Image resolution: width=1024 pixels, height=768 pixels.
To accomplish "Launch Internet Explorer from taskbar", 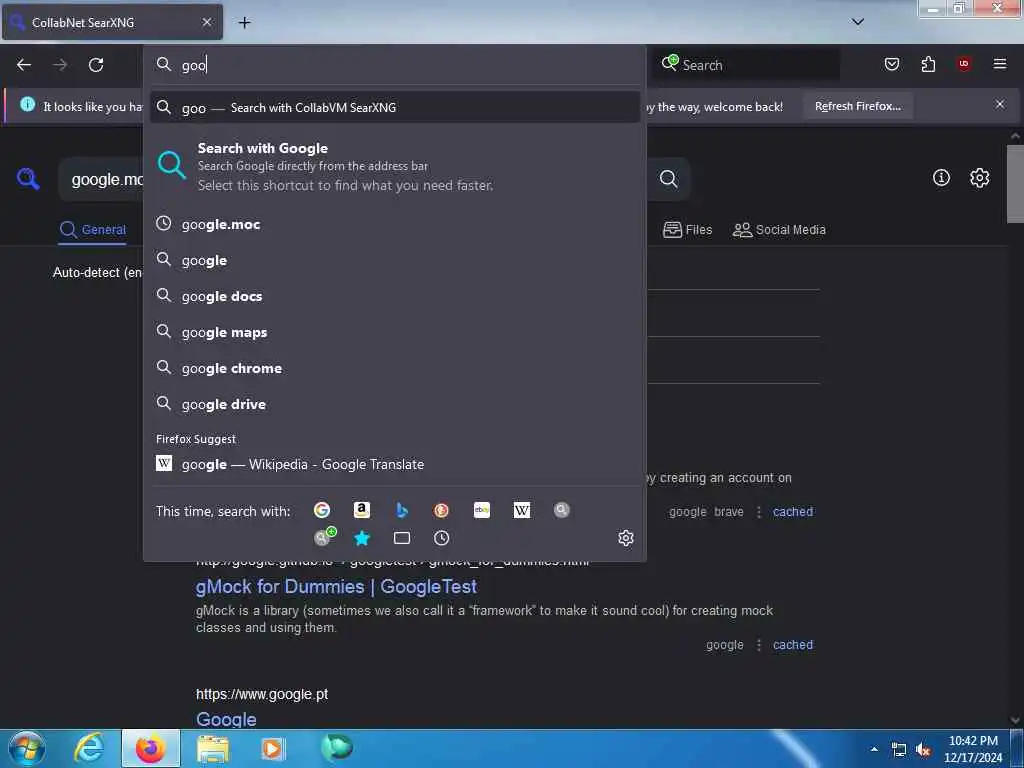I will tap(89, 748).
